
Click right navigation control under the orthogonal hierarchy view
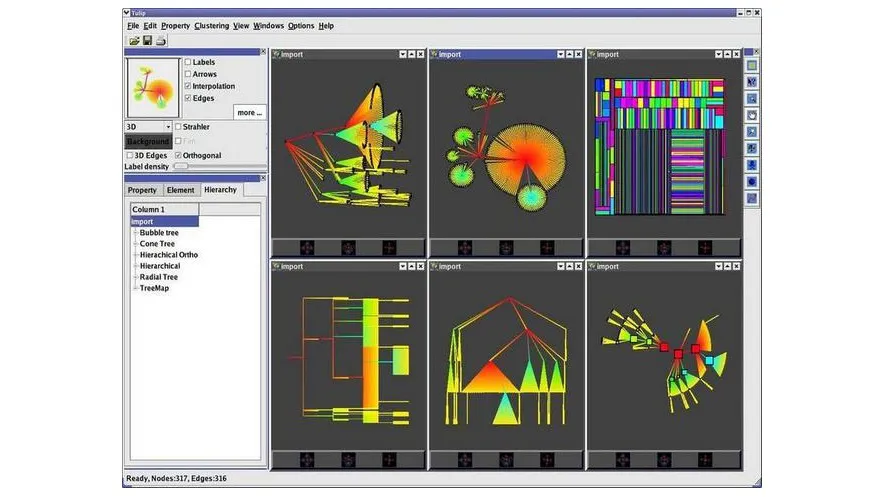click(x=389, y=460)
